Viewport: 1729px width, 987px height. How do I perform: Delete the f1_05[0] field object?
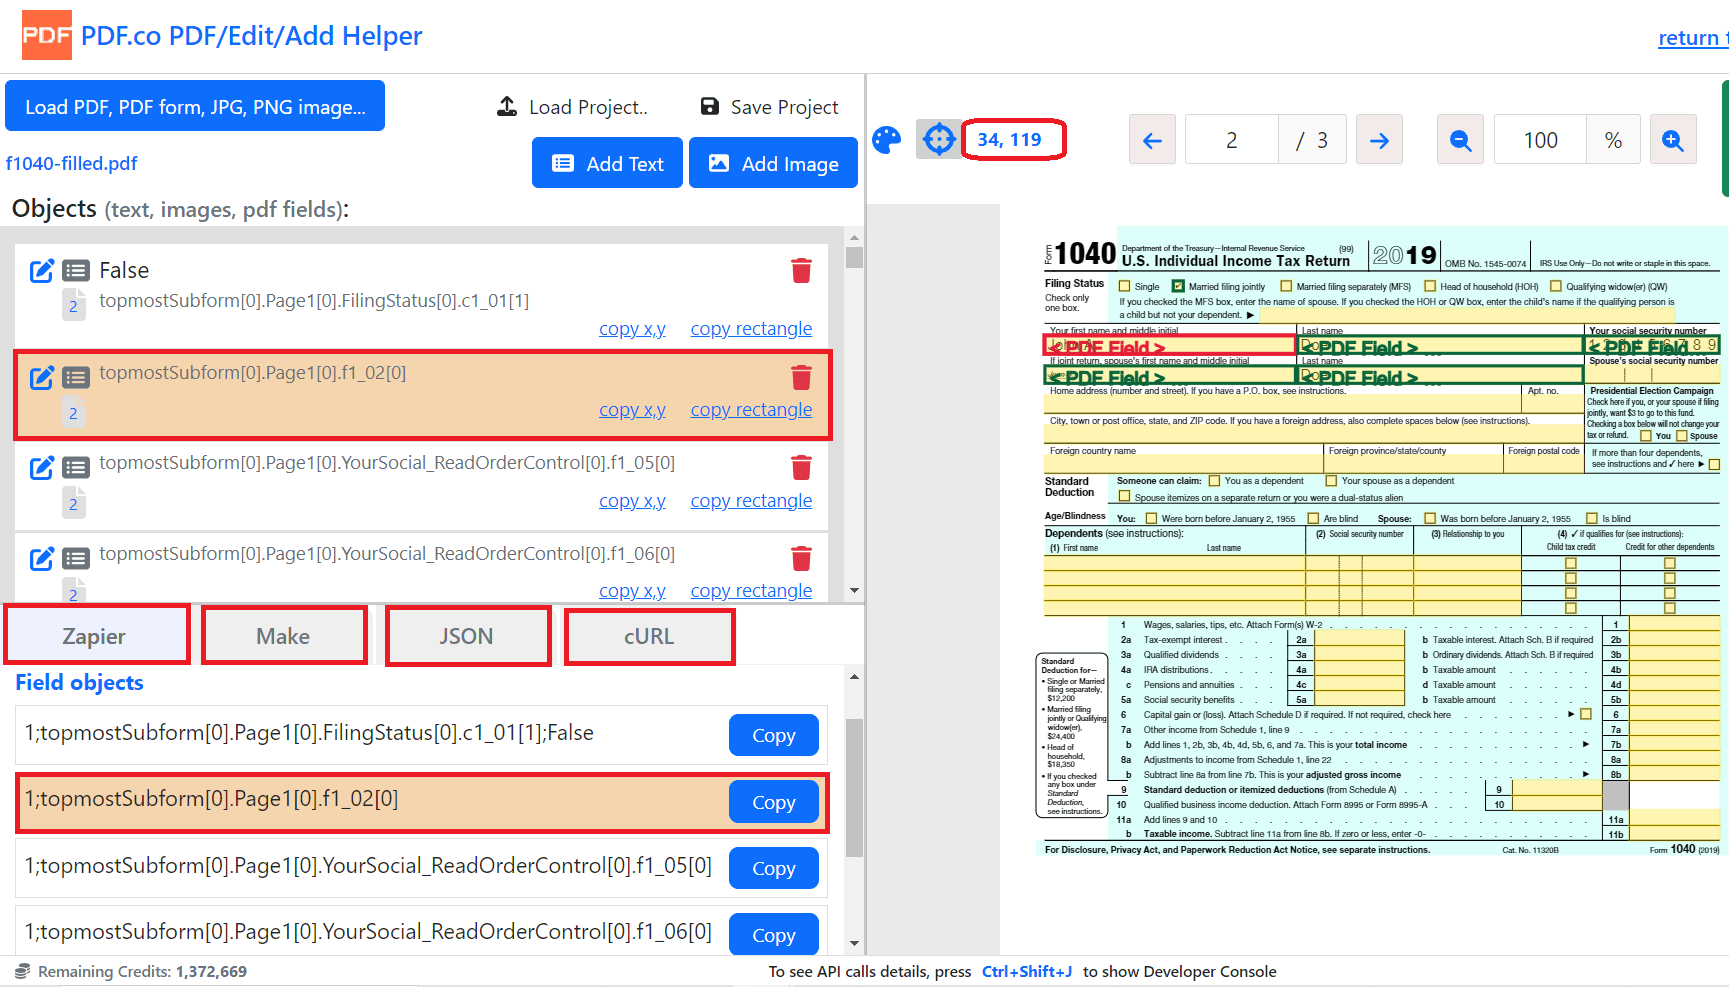[x=801, y=468]
